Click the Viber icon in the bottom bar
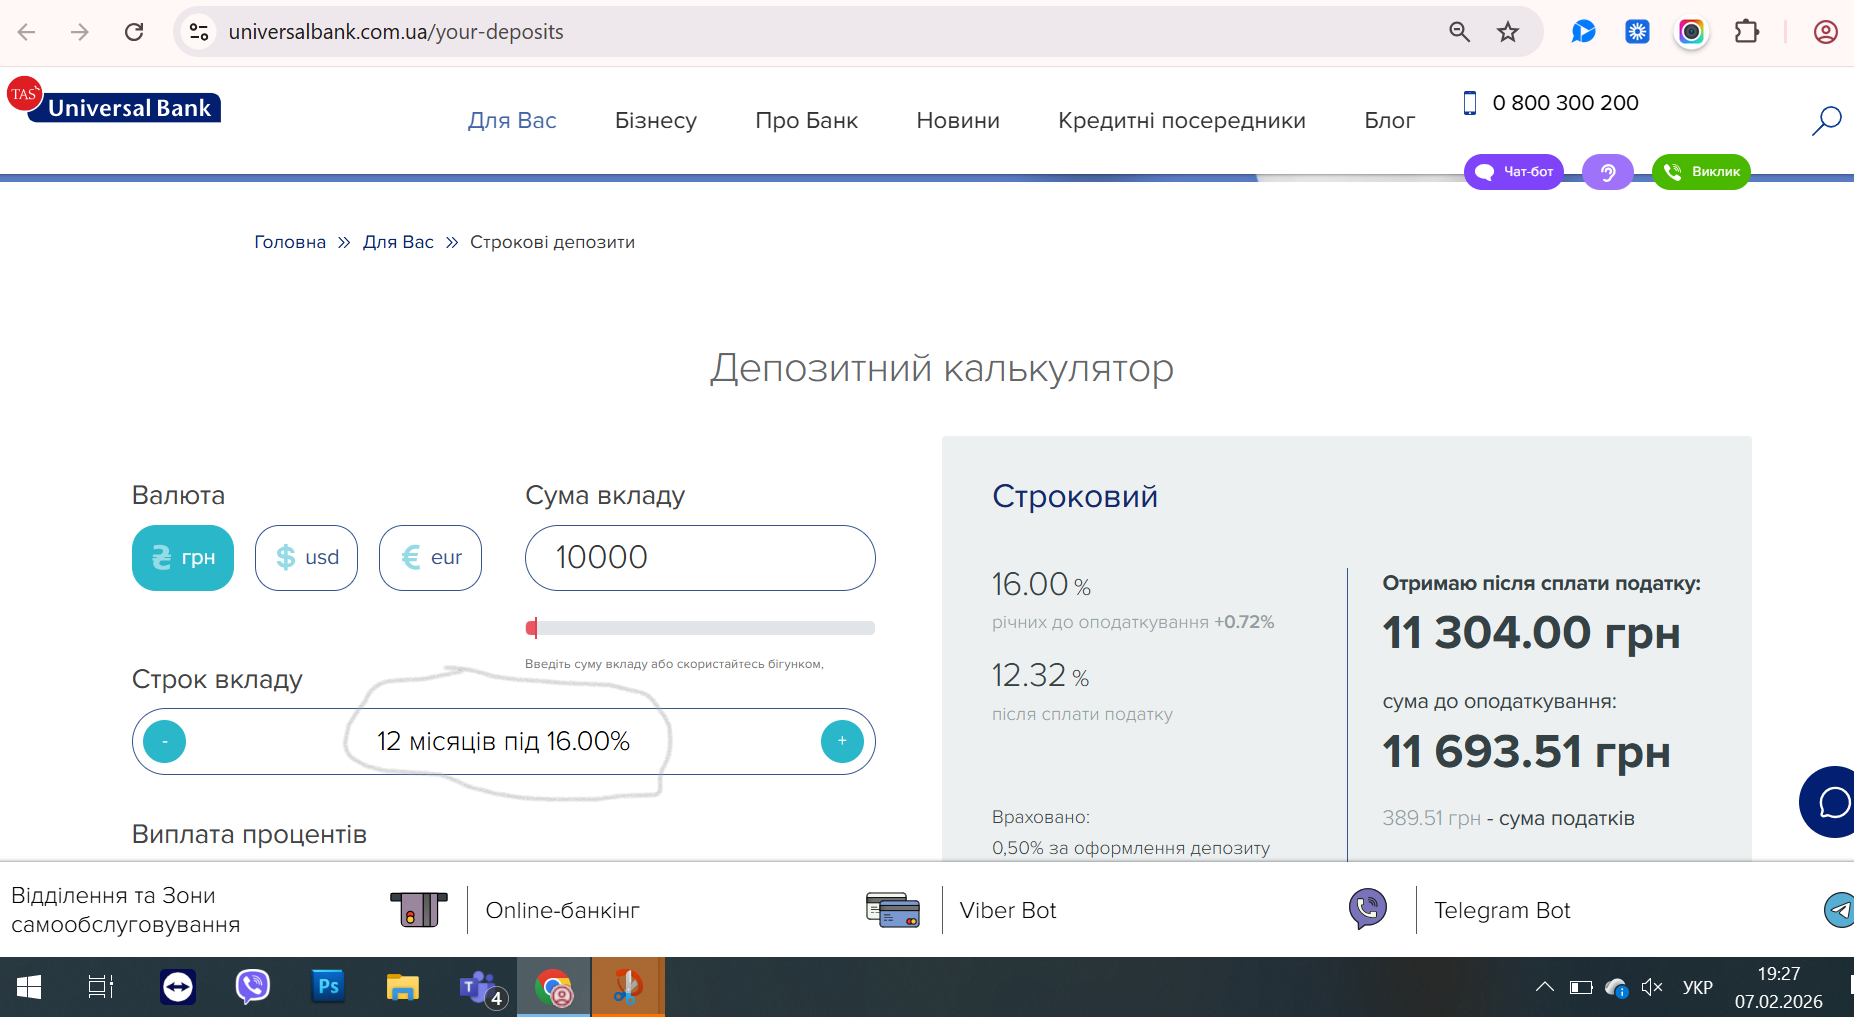Viewport: 1854px width, 1017px height. (x=1367, y=909)
